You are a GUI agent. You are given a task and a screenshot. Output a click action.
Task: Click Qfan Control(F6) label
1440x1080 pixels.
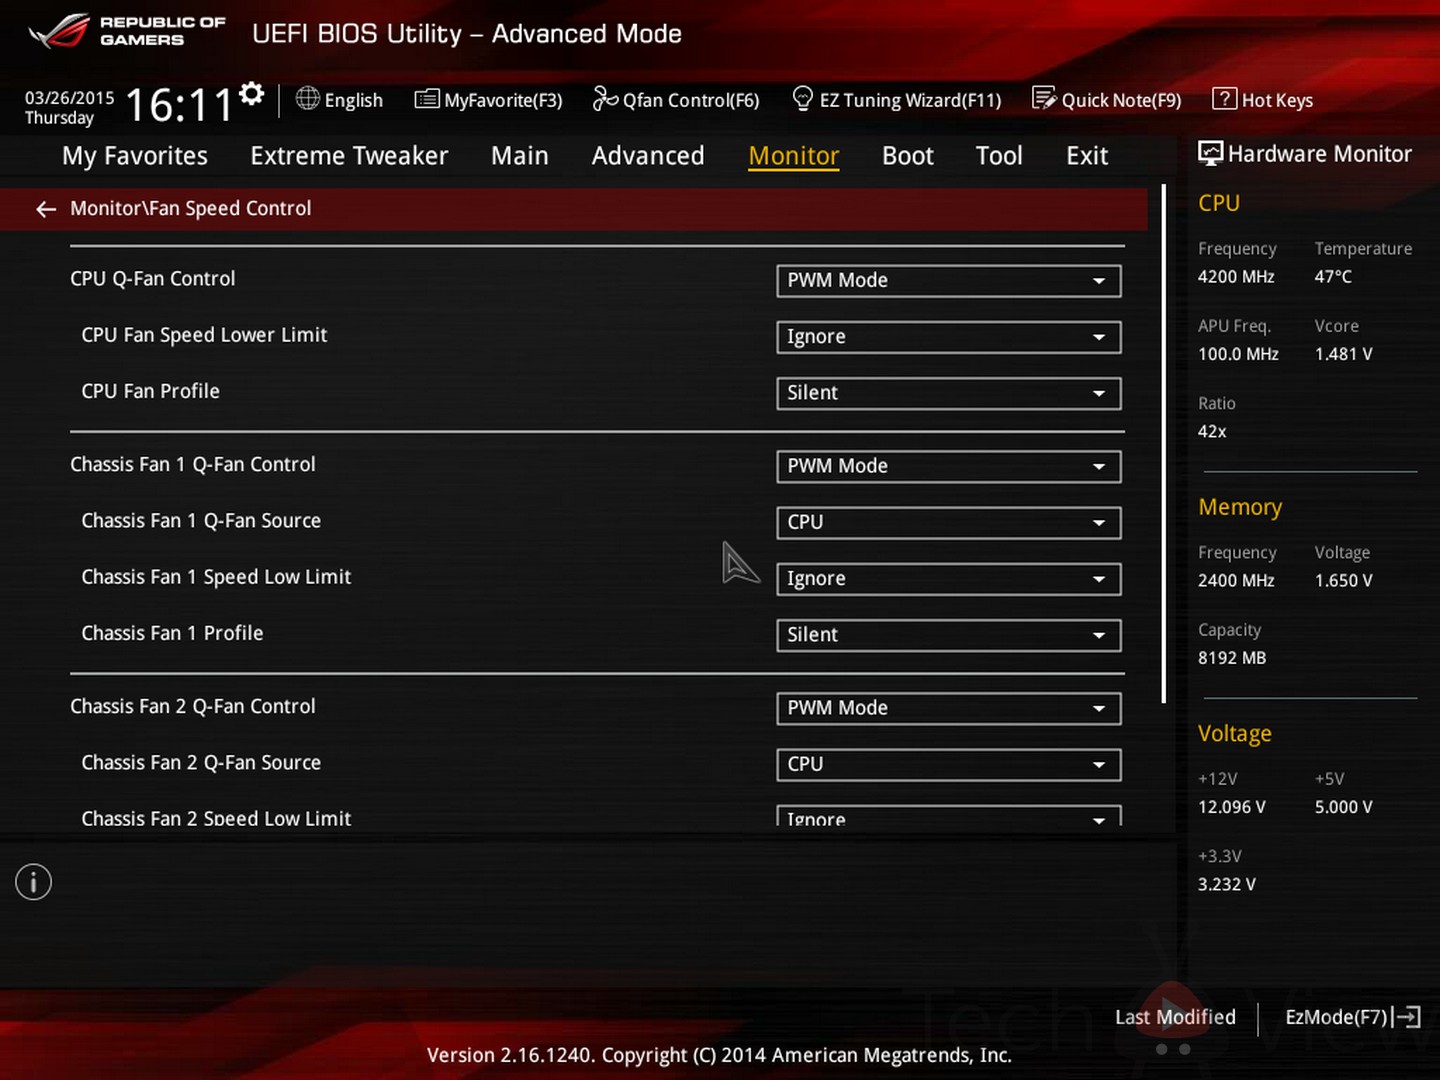pyautogui.click(x=691, y=100)
